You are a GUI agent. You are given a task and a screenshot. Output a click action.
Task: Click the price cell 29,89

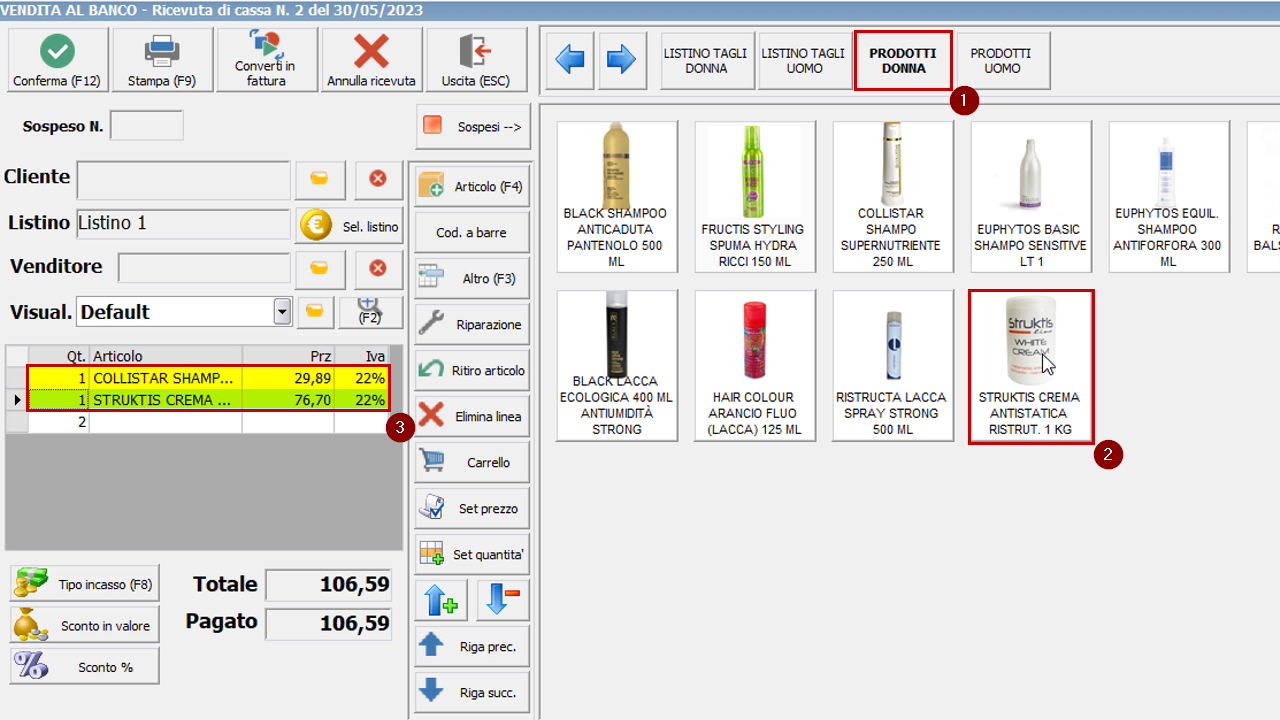coord(289,379)
